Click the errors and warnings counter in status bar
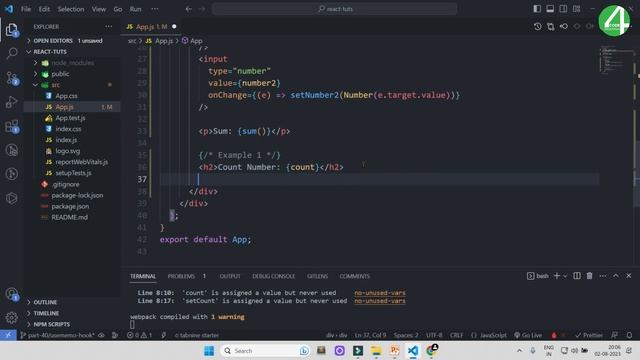The height and width of the screenshot is (360, 640). click(139, 335)
